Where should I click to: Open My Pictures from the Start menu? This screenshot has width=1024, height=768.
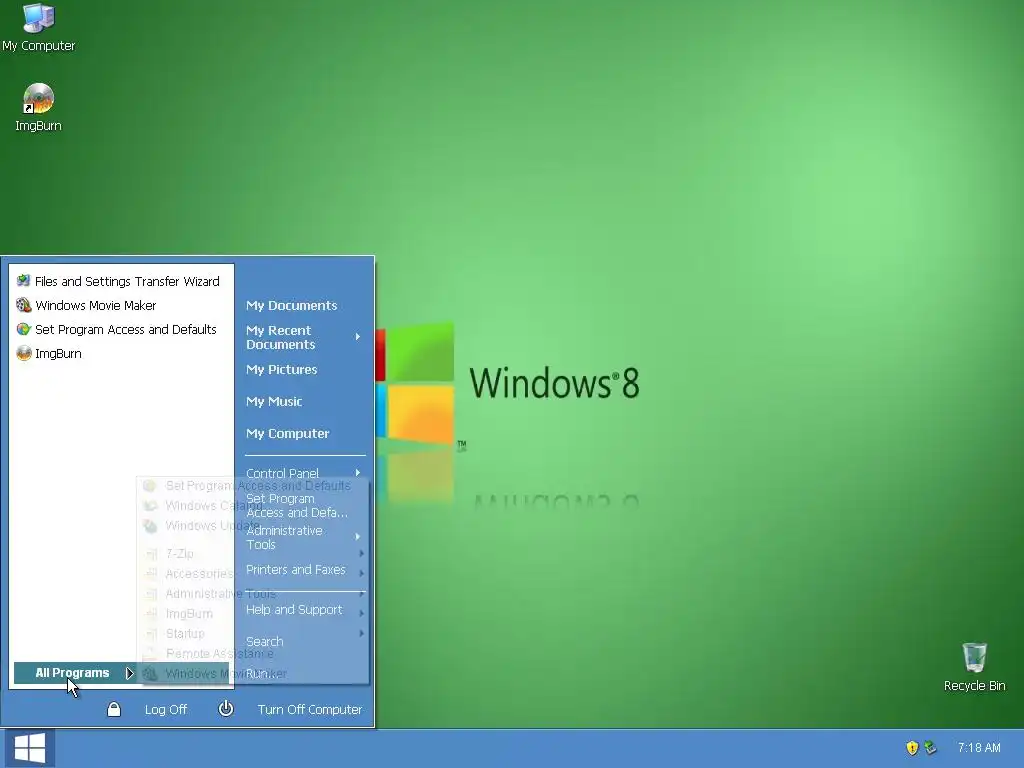[281, 369]
